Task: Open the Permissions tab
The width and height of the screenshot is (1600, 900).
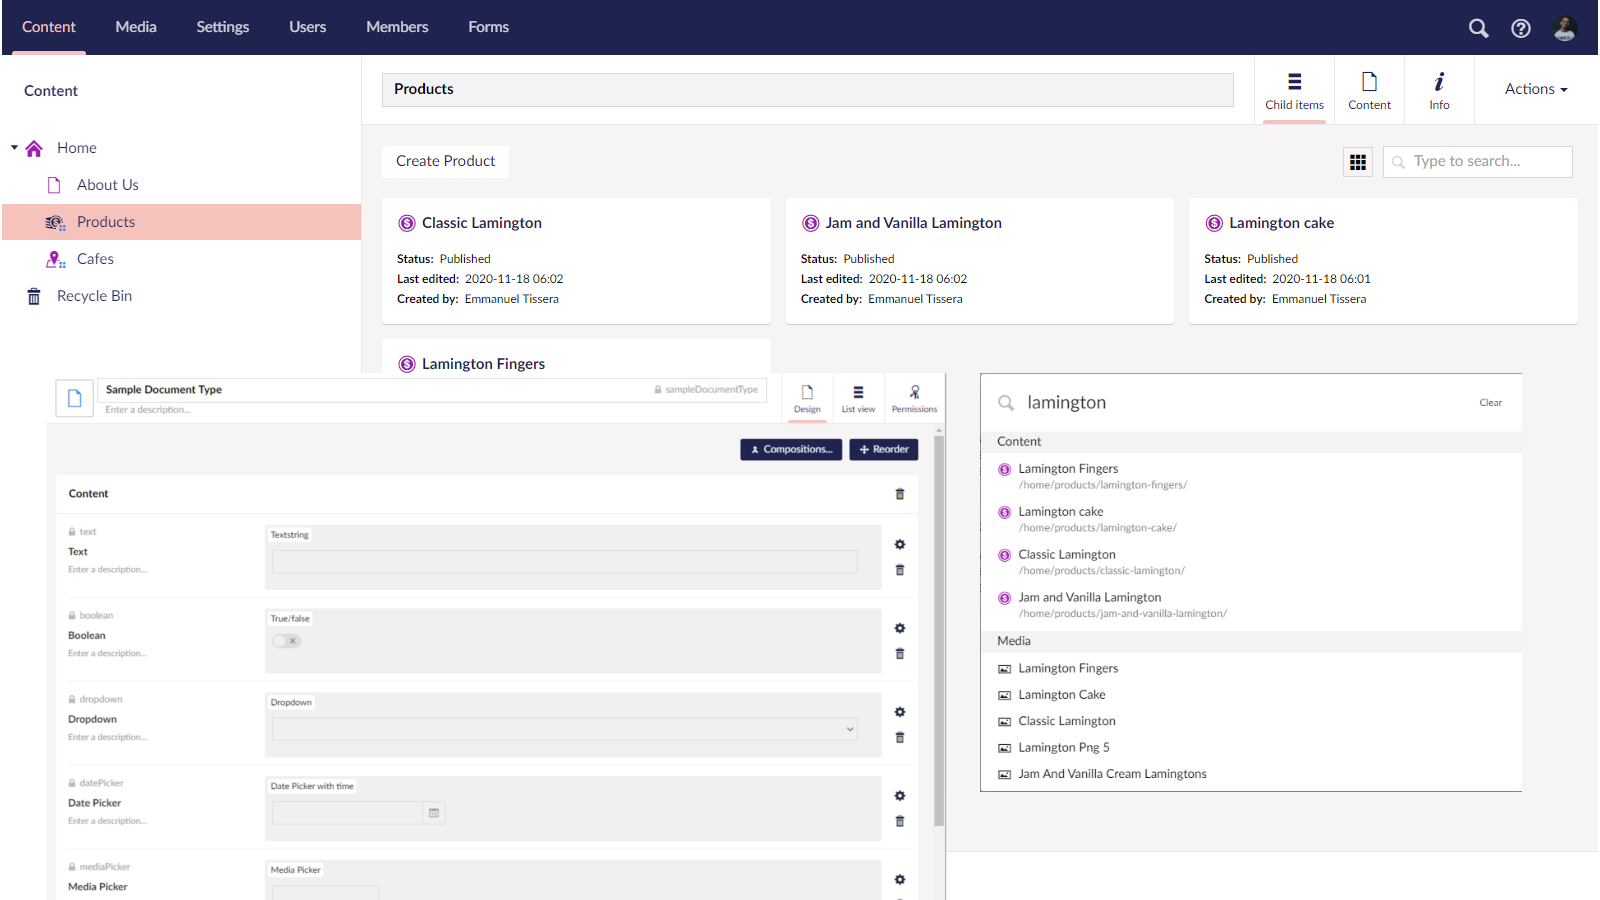Action: tap(913, 397)
